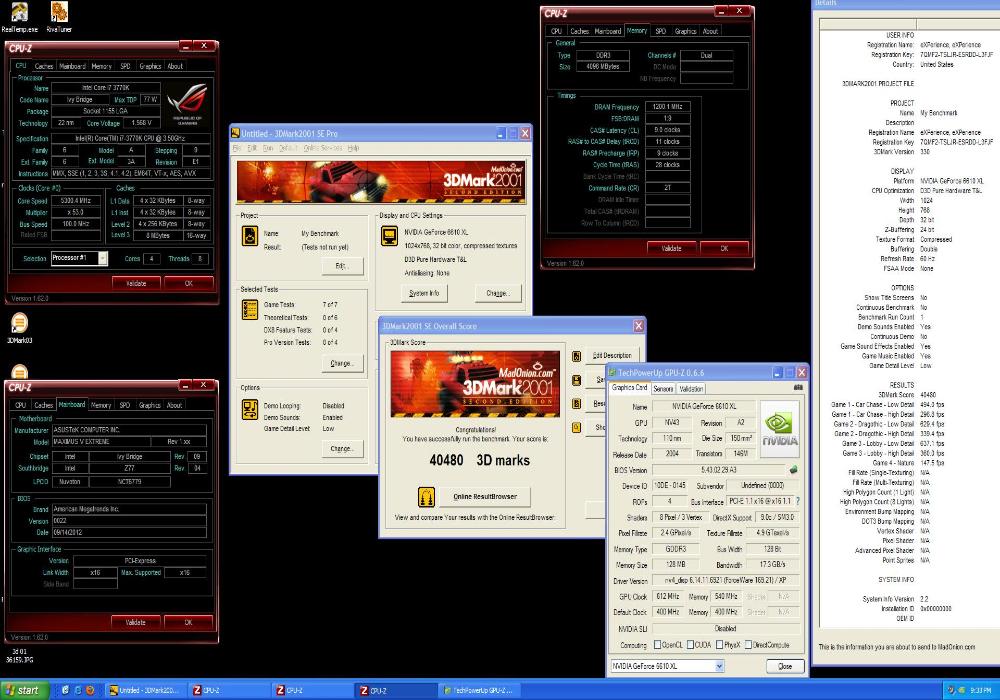Click the Online ResultBrowser button

pos(485,496)
